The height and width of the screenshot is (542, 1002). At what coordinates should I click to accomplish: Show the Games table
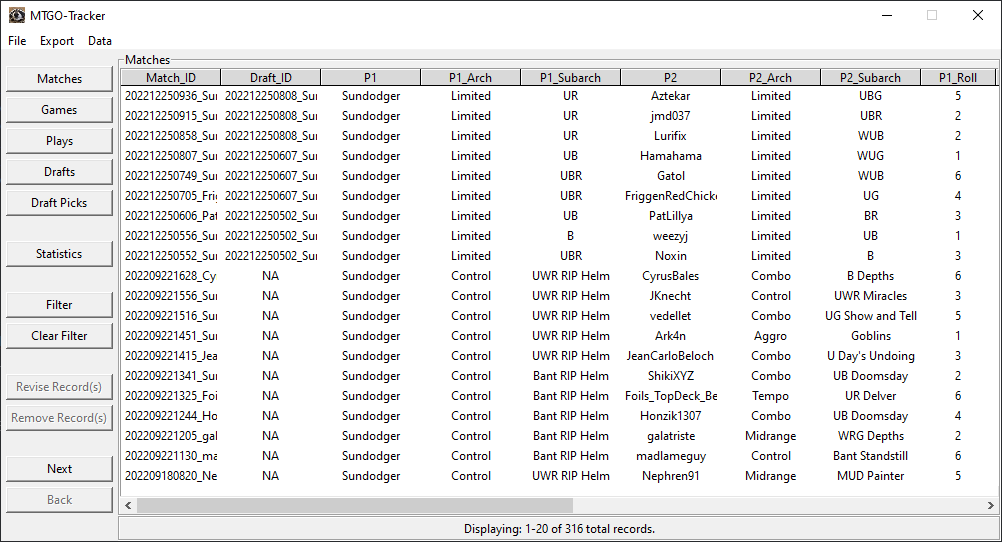coord(59,110)
